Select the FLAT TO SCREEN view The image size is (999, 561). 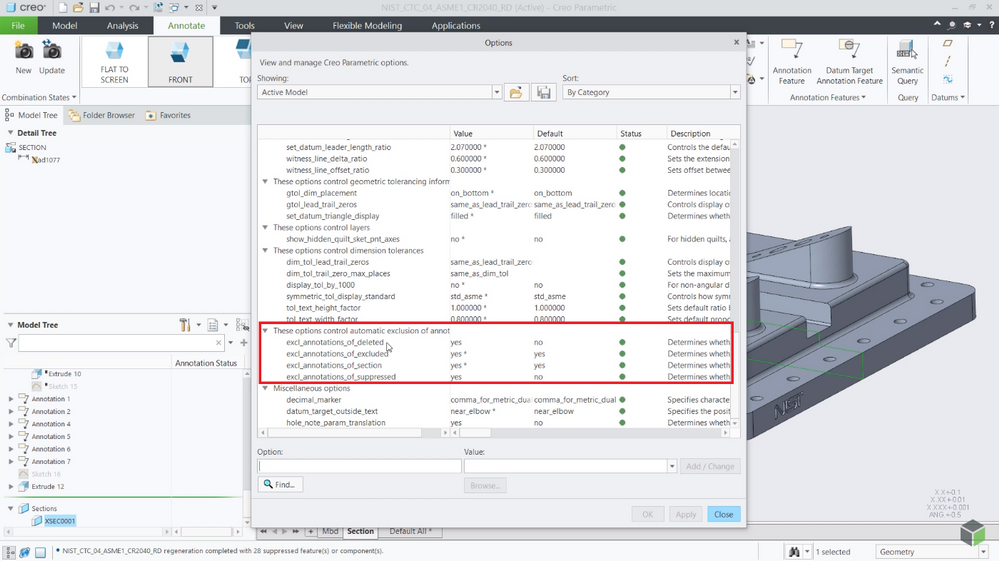[x=114, y=61]
